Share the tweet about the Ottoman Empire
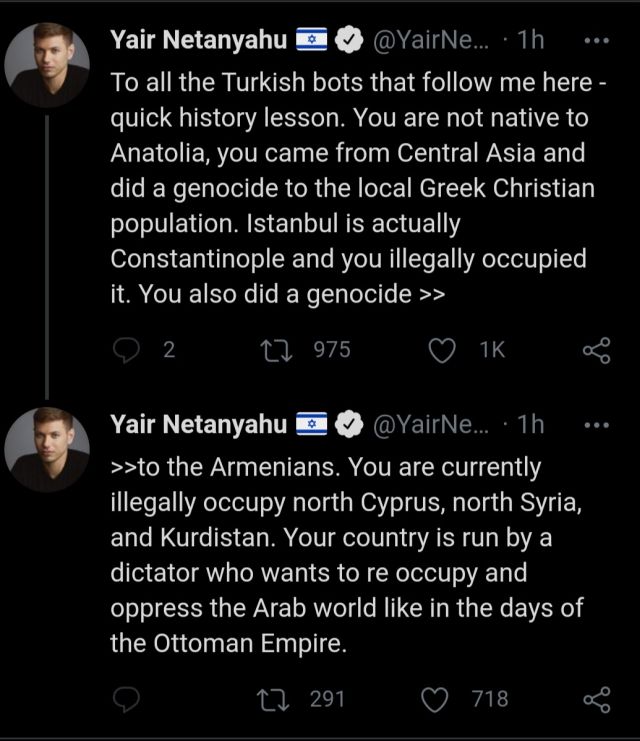The image size is (640, 741). pos(596,698)
